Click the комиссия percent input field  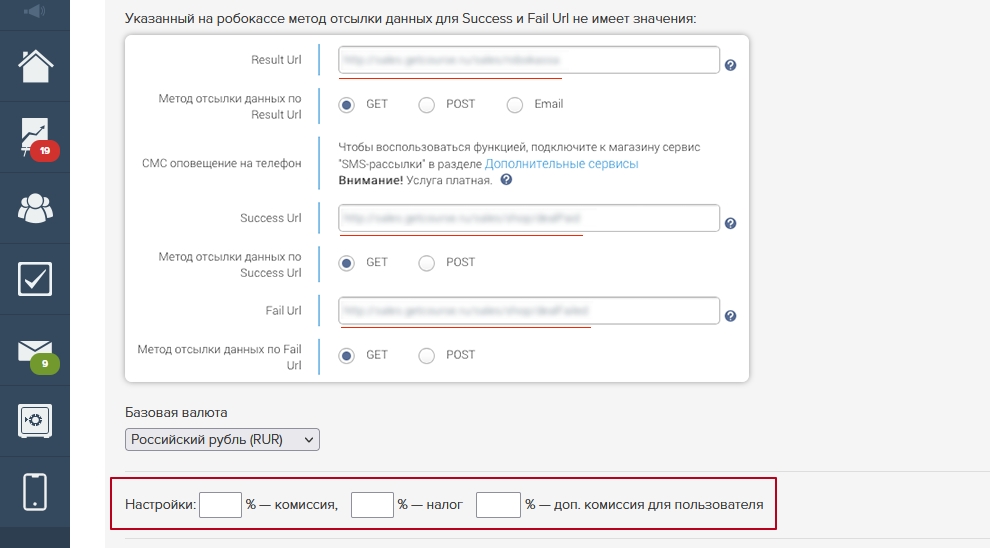[x=220, y=505]
